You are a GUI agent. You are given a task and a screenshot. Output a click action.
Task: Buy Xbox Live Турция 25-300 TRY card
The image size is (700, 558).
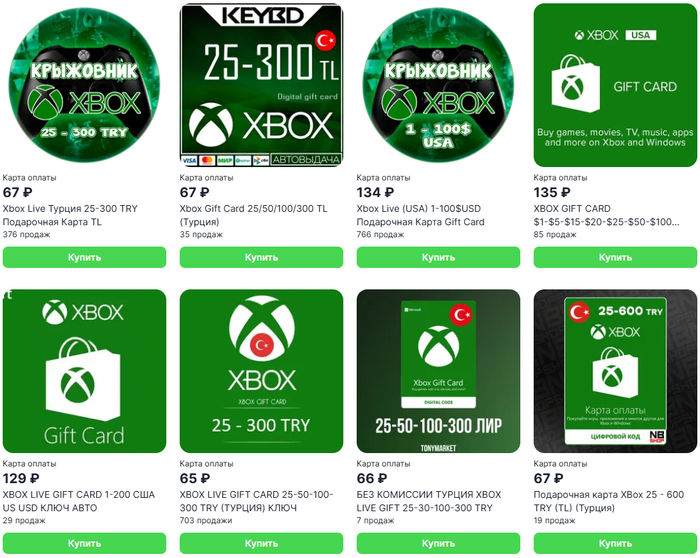coord(84,258)
